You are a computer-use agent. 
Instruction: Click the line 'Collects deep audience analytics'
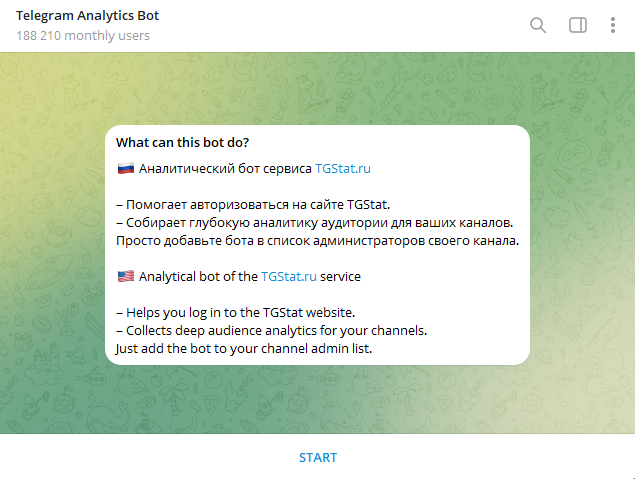click(272, 330)
